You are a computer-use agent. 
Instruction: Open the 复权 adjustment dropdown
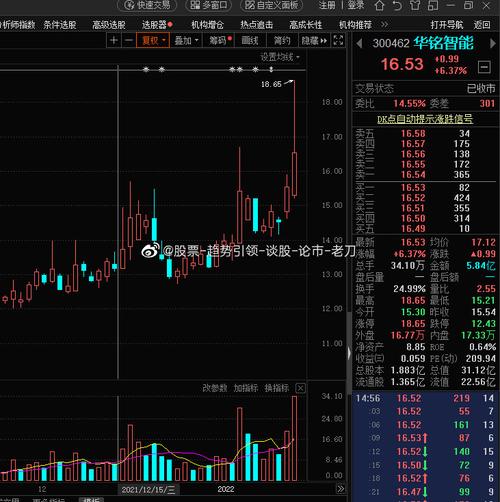point(153,41)
